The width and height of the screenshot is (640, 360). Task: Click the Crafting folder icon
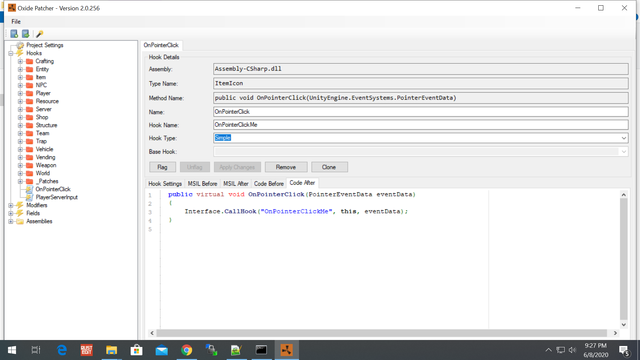29,61
